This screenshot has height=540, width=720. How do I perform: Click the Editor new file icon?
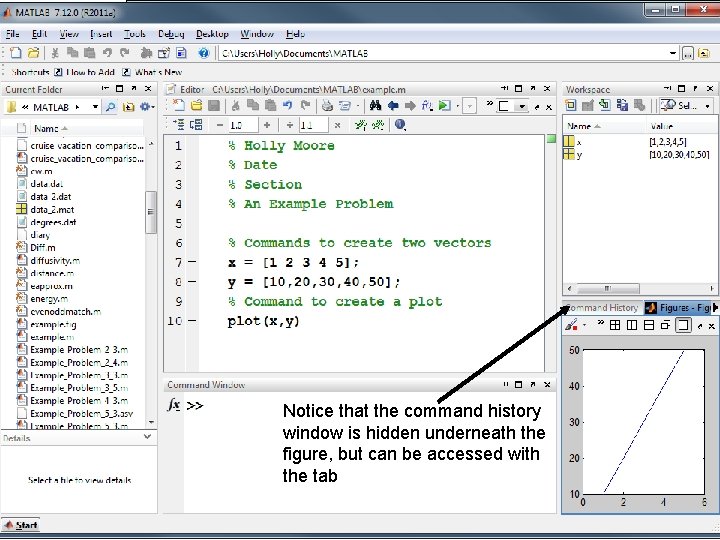pos(178,106)
